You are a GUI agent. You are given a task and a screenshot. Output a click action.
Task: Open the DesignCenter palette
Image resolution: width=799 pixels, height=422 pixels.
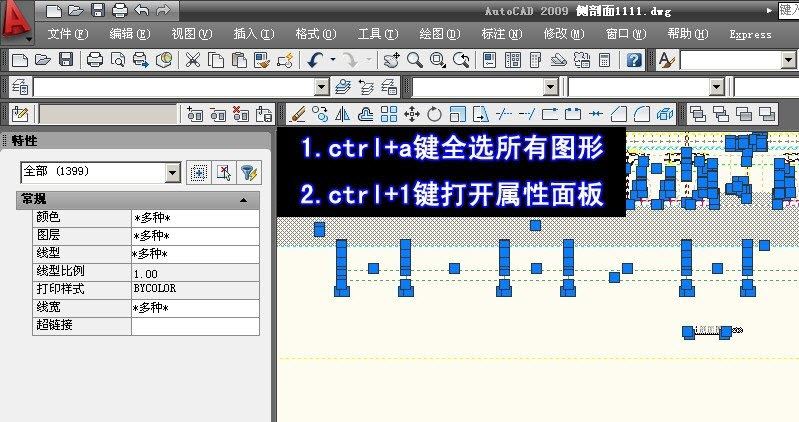click(513, 60)
